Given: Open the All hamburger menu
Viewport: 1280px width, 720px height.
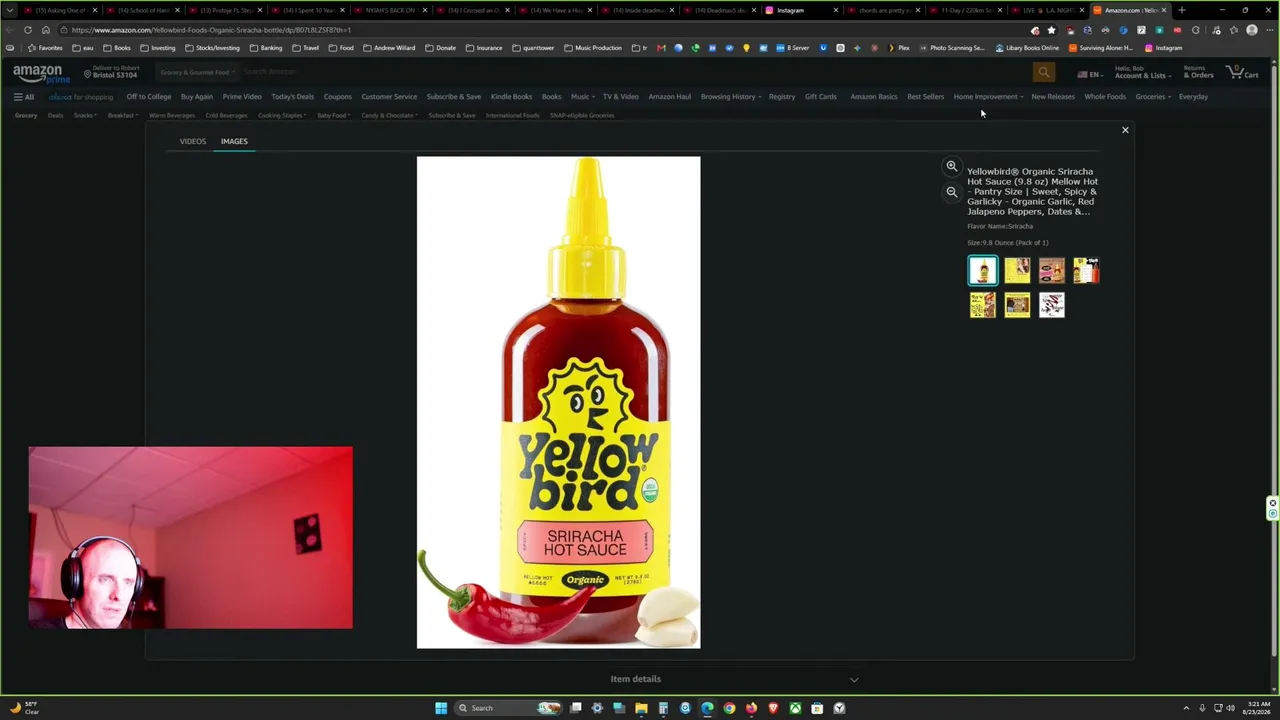Looking at the screenshot, I should click(24, 97).
